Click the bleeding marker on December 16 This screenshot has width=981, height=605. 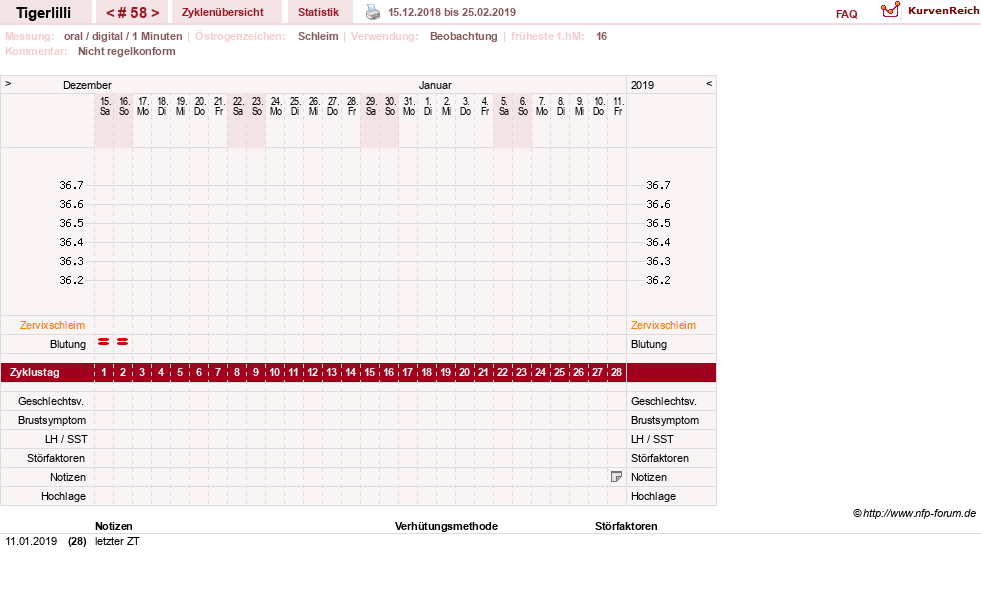[123, 342]
